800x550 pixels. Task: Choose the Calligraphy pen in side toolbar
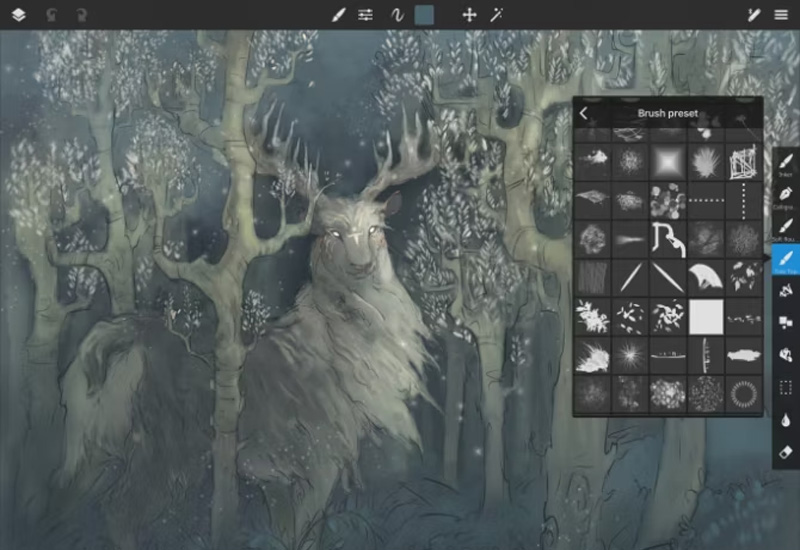[x=786, y=196]
